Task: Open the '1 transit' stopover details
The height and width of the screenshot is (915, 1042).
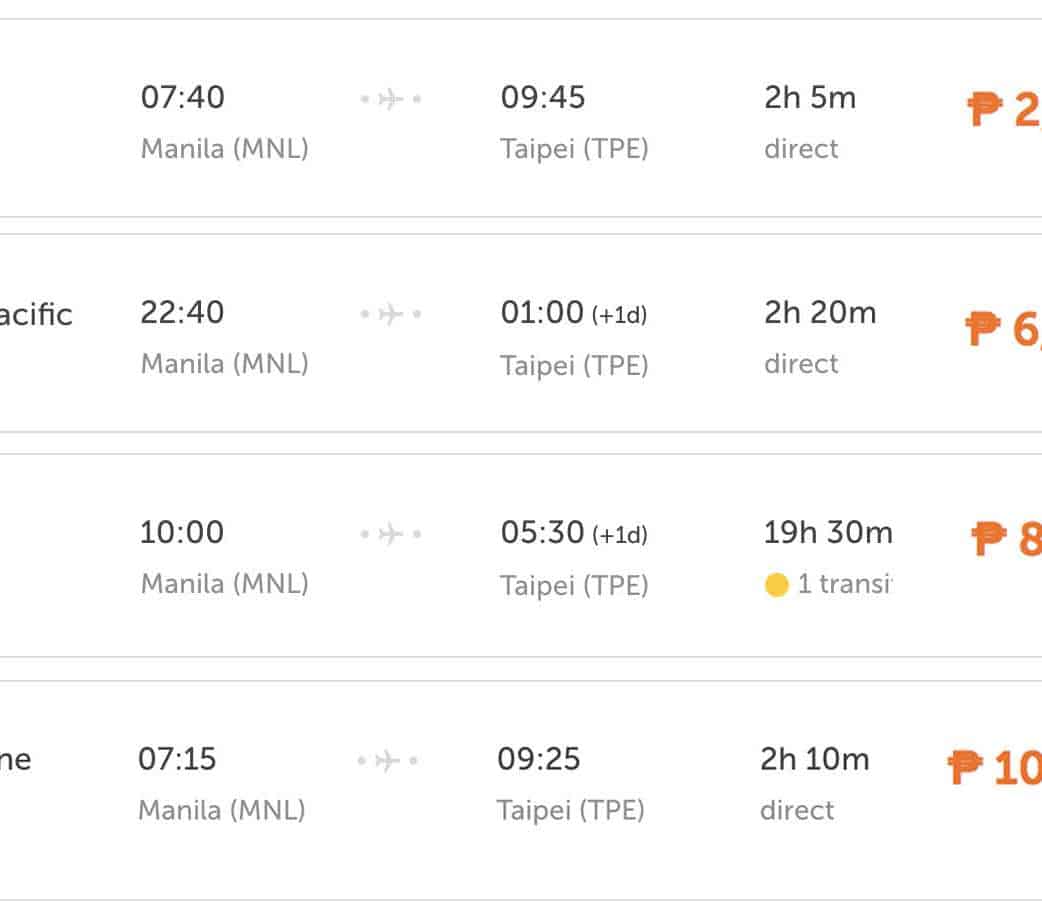Action: [x=842, y=585]
